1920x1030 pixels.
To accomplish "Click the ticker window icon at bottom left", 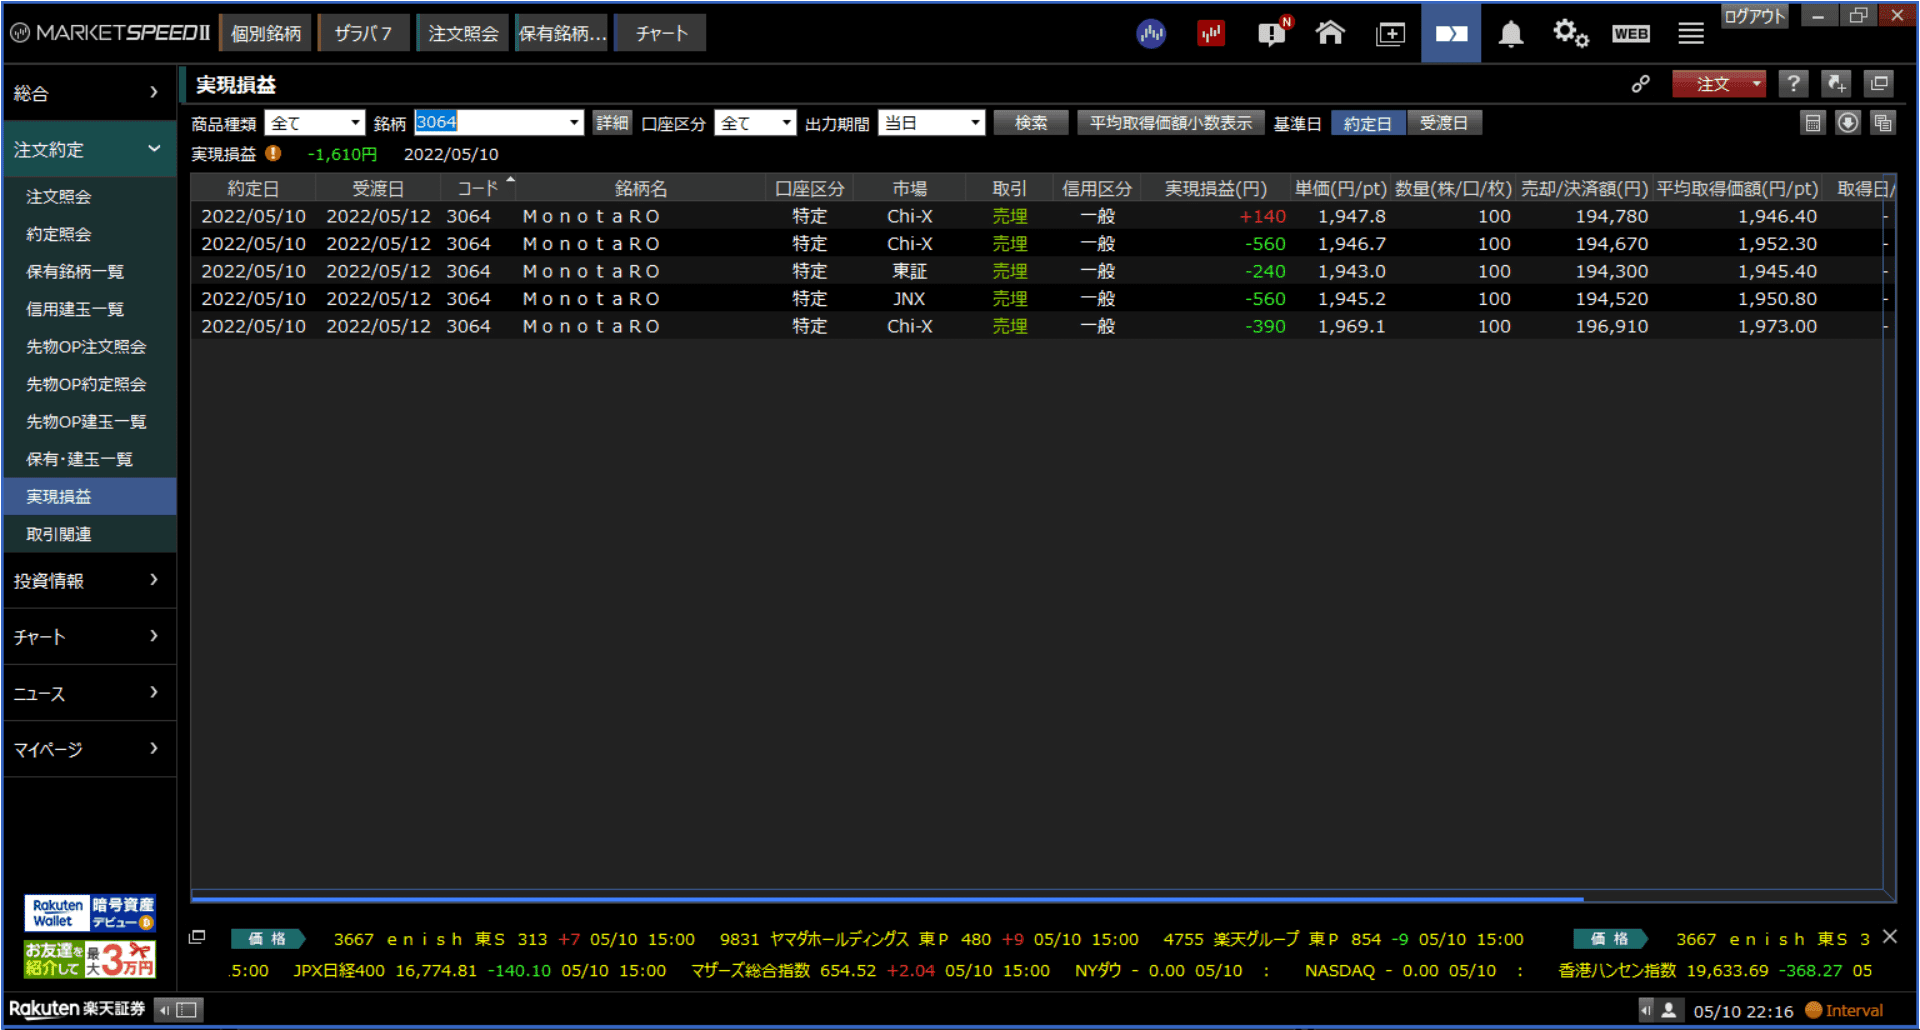I will point(197,937).
